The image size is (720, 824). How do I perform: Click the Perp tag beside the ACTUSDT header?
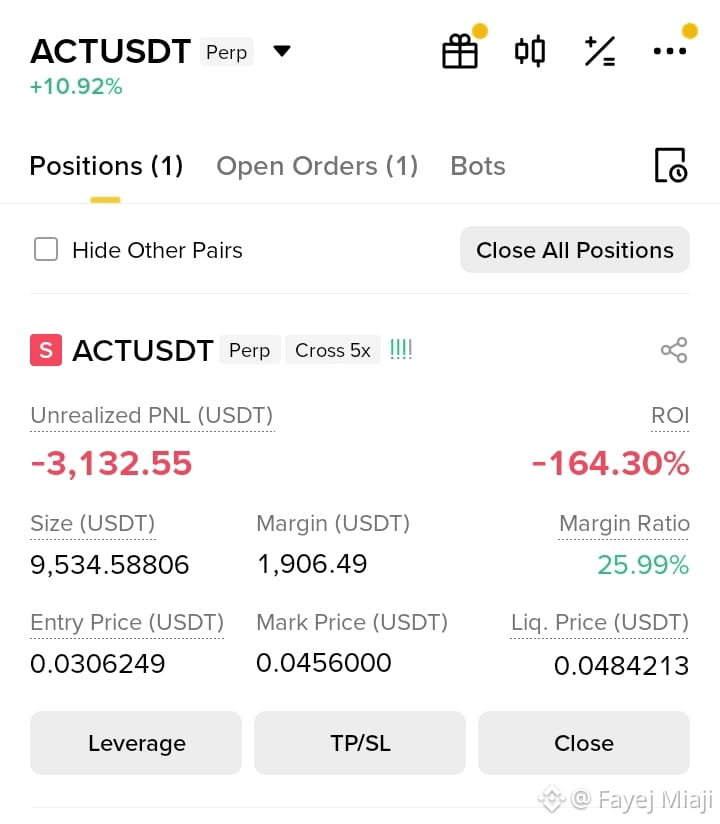pyautogui.click(x=227, y=52)
